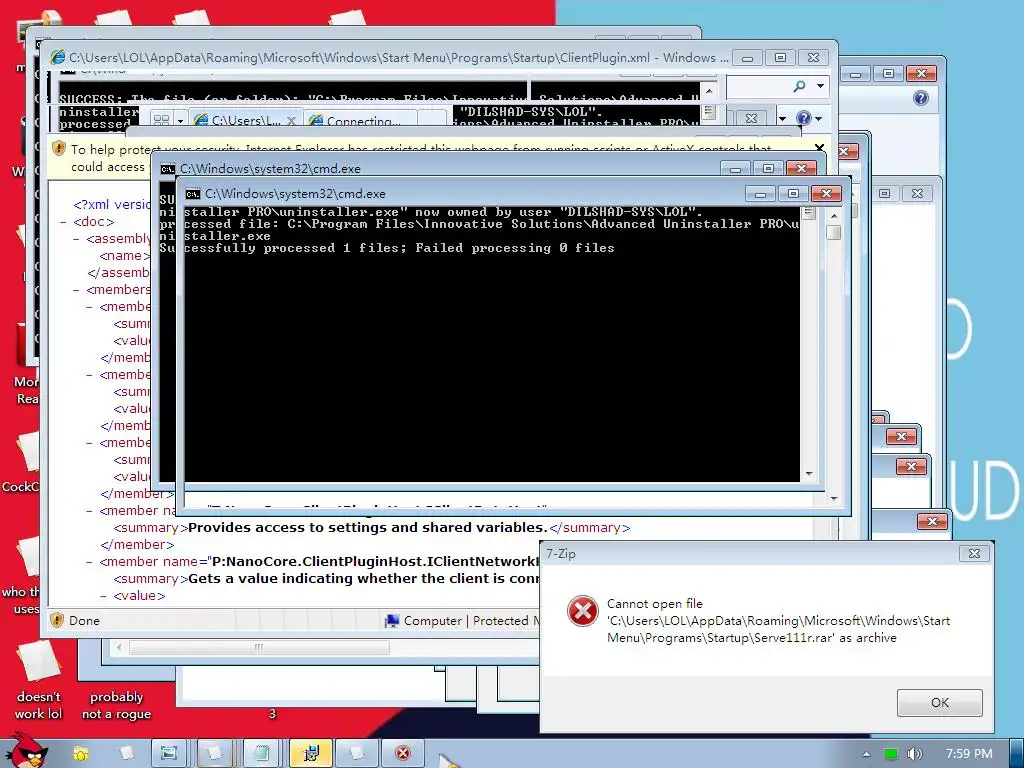Open IE Quick Tabs grid button
Image resolution: width=1024 pixels, height=768 pixels.
(x=161, y=120)
